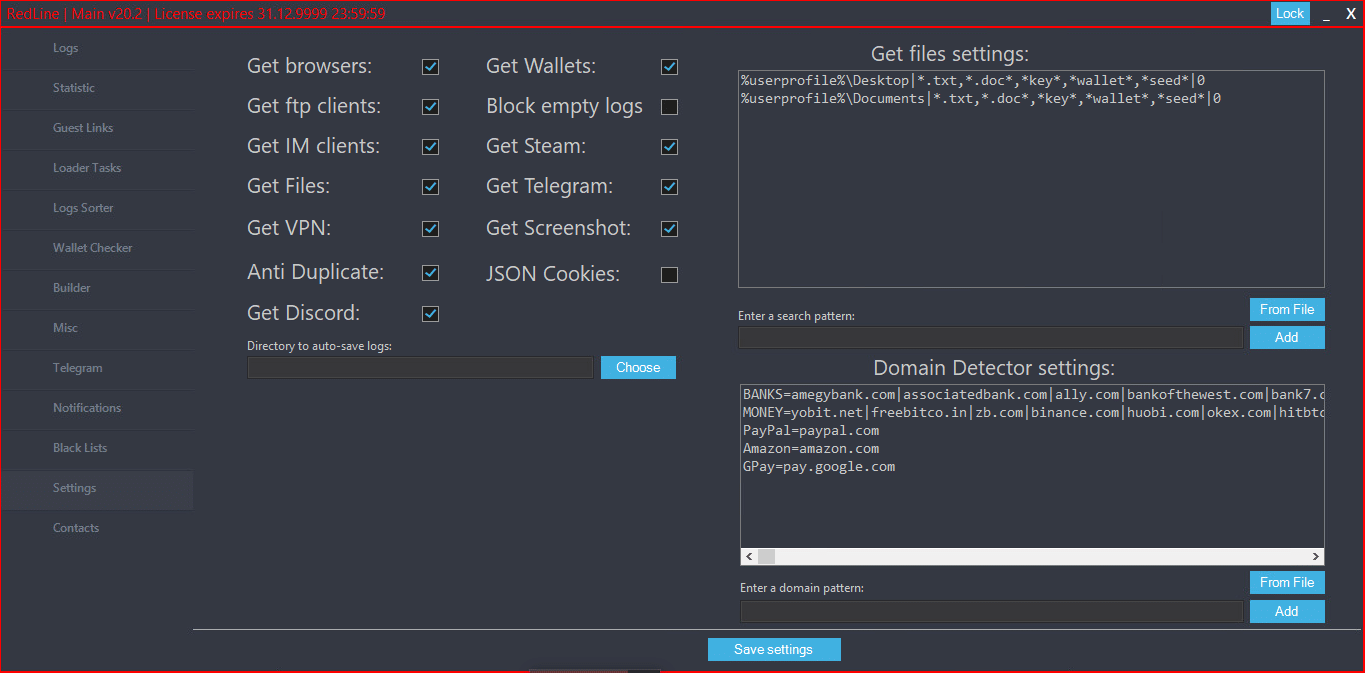Uncheck the Get Telegram checkbox
Screen dimensions: 1365x673
click(x=669, y=187)
